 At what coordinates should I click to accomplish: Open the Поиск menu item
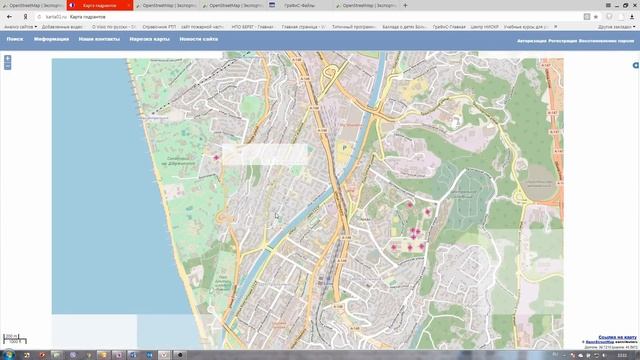[15, 39]
